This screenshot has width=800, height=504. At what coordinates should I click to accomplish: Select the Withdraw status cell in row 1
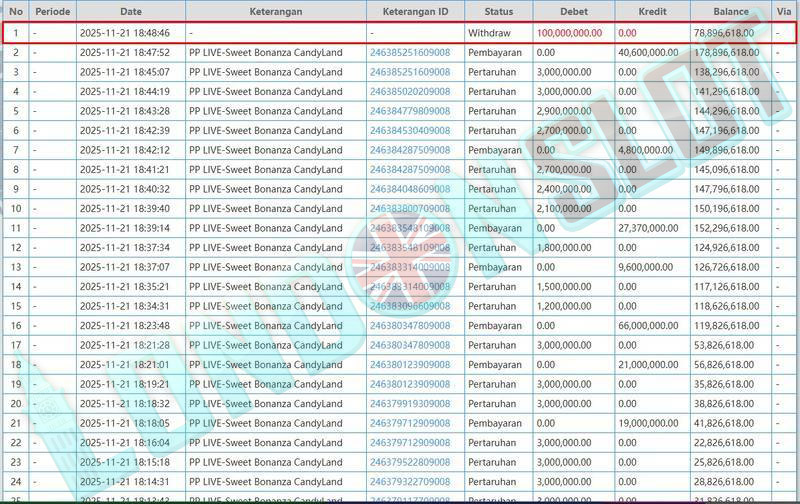pos(489,33)
